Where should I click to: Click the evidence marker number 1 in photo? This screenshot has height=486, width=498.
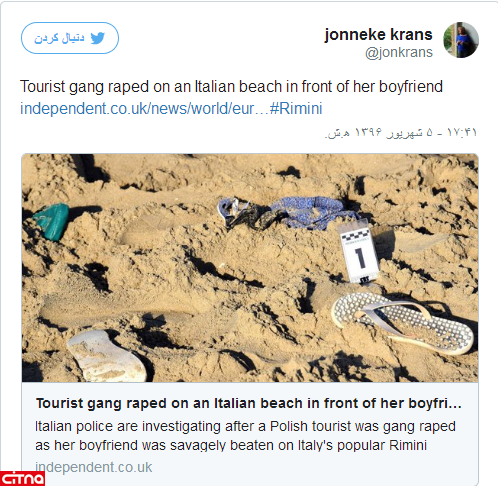coord(359,253)
